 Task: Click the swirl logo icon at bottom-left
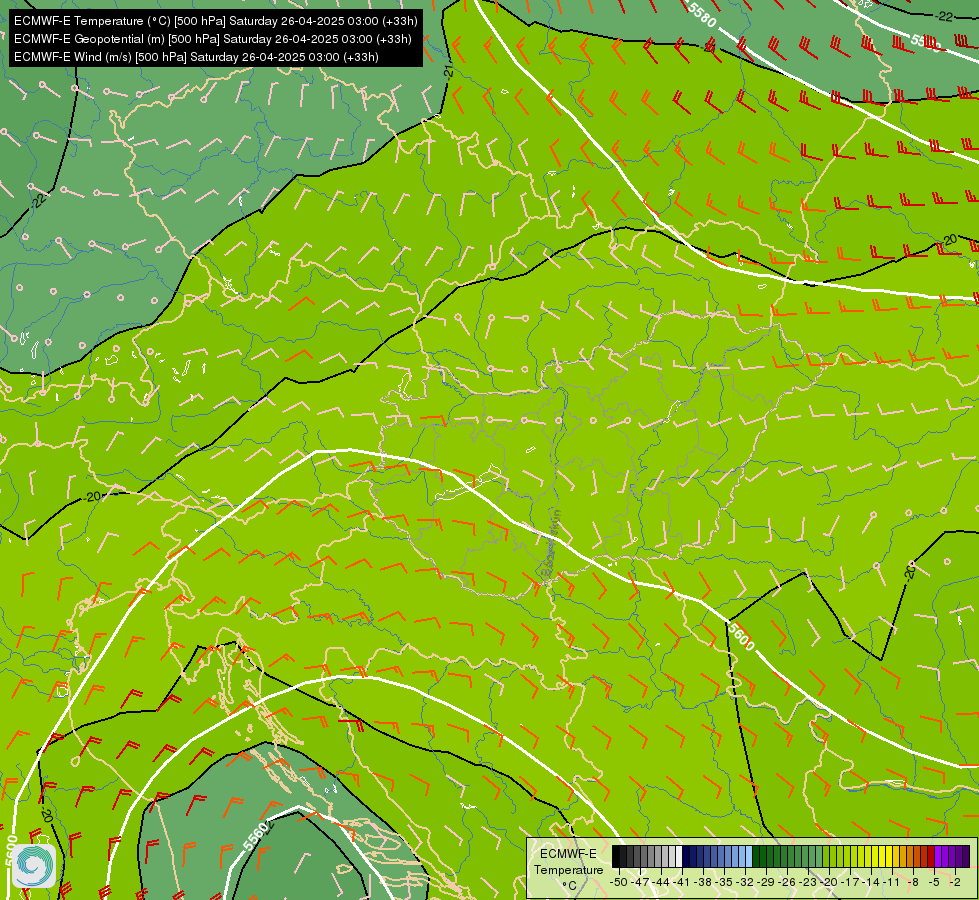tap(34, 866)
